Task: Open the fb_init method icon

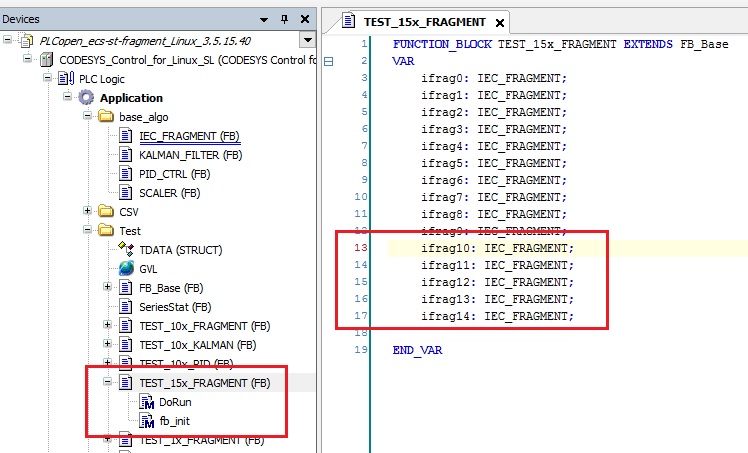Action: 146,421
